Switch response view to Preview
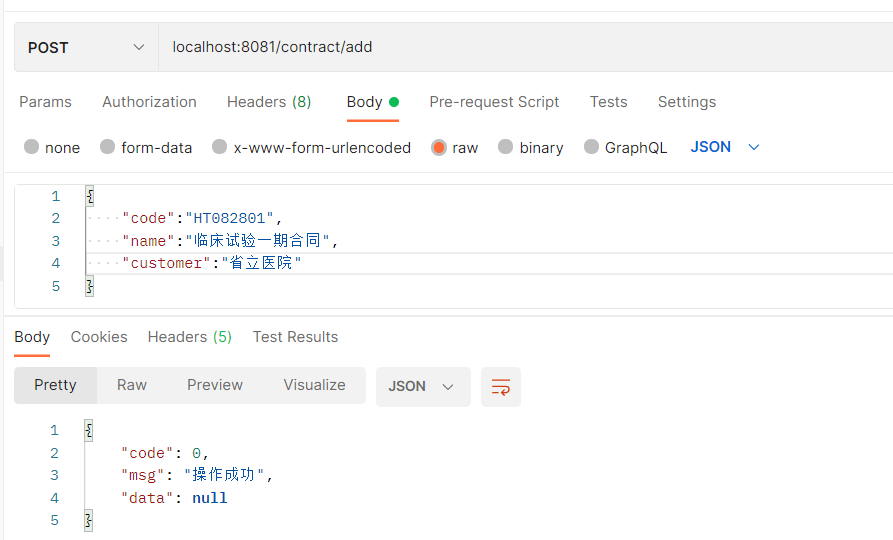The height and width of the screenshot is (540, 893). point(215,385)
